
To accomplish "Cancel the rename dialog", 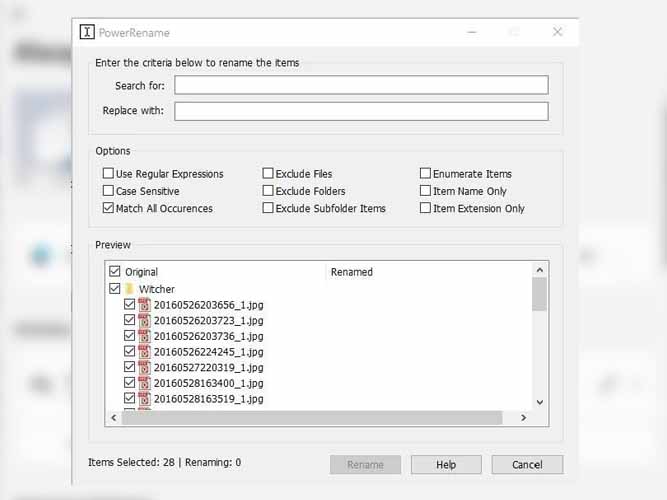I will pos(527,465).
